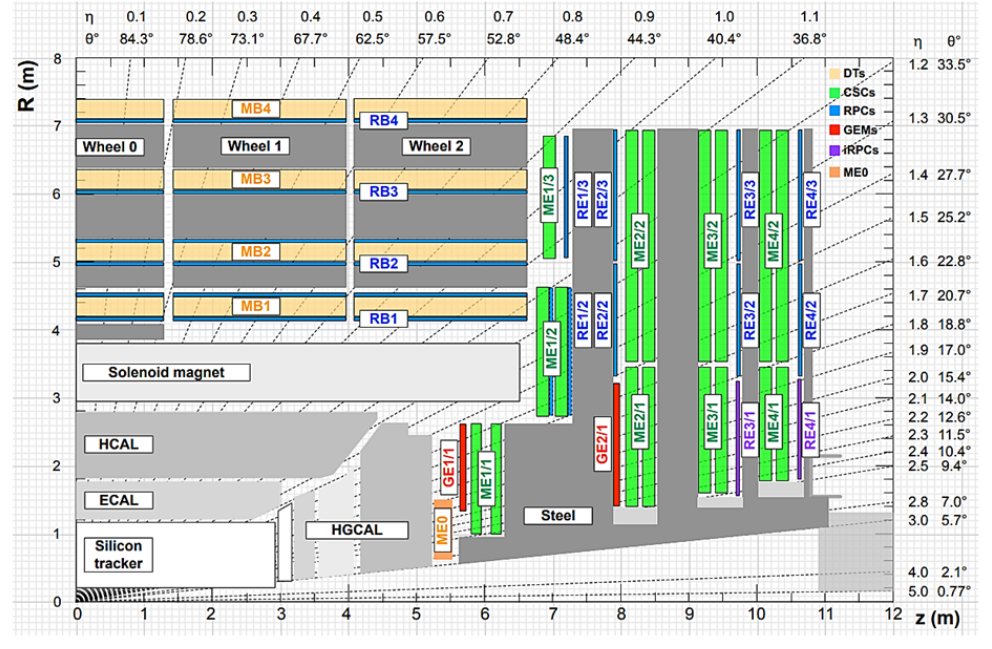
Task: Select the ME4/2 label
Action: (773, 240)
